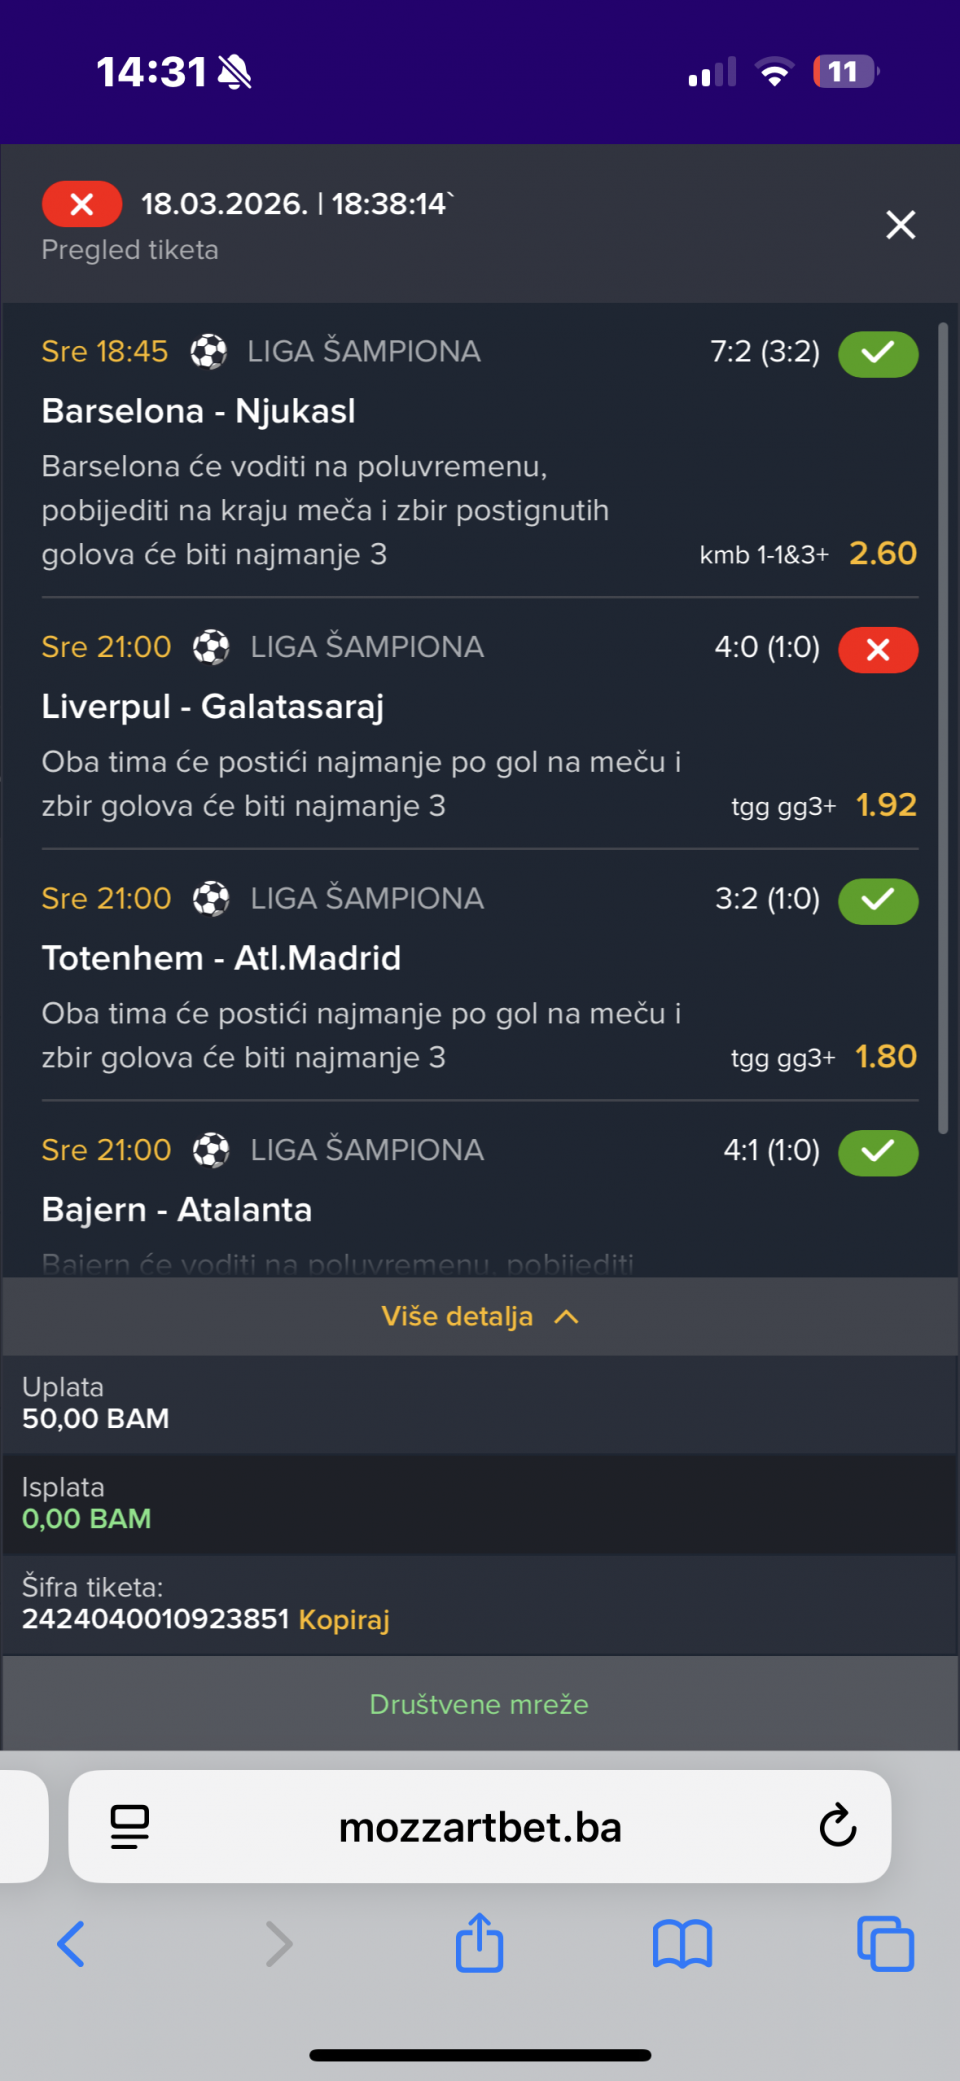Viewport: 960px width, 2081px height.
Task: Open the Safari share sheet
Action: tap(479, 1943)
